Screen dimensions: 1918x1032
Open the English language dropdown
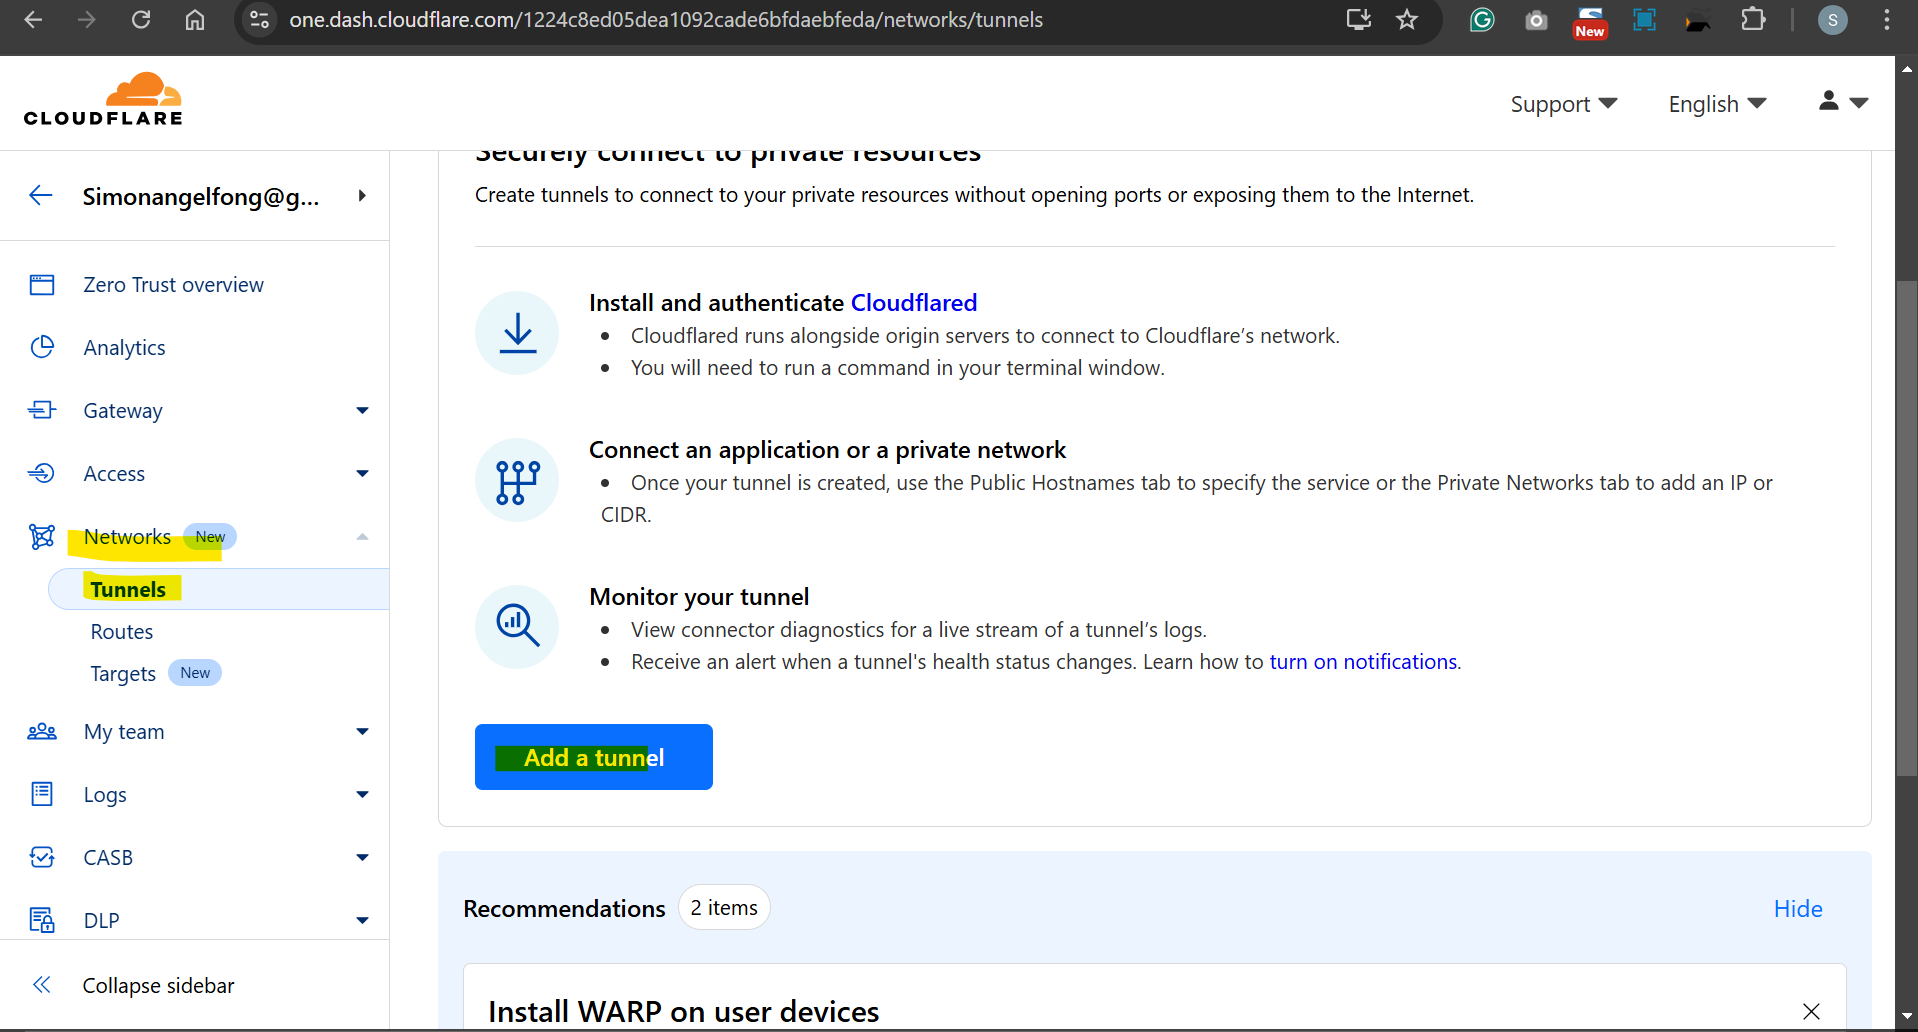(x=1717, y=104)
